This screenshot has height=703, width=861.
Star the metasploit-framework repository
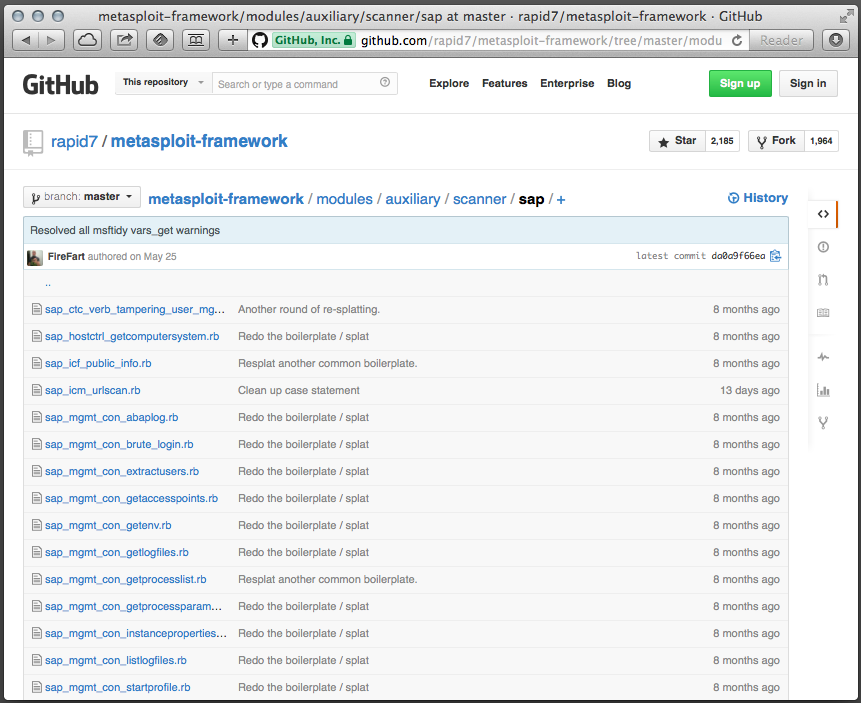pyautogui.click(x=677, y=141)
